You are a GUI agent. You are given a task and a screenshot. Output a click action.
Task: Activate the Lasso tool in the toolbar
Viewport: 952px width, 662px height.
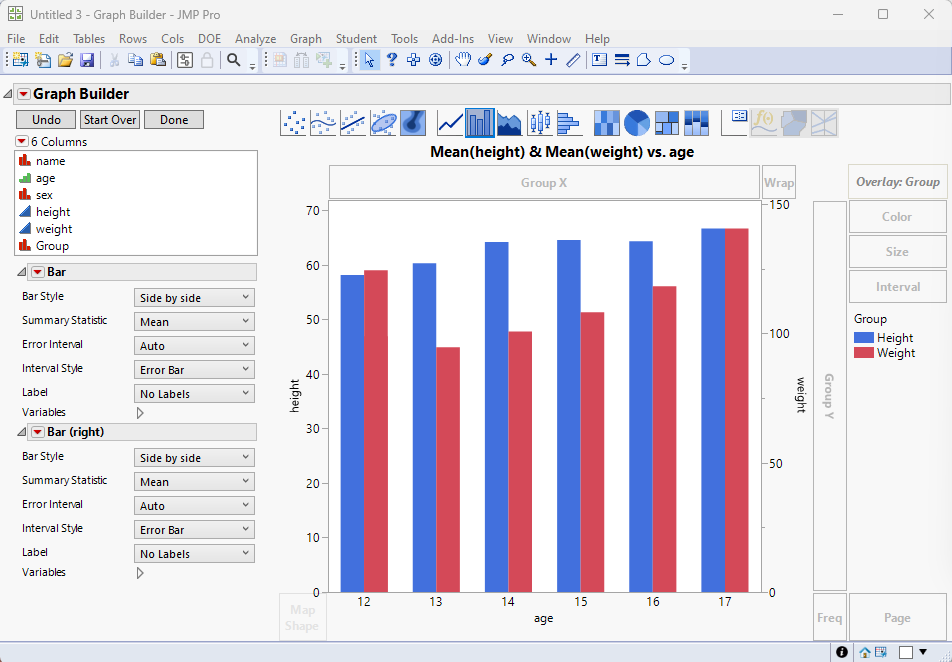[509, 59]
